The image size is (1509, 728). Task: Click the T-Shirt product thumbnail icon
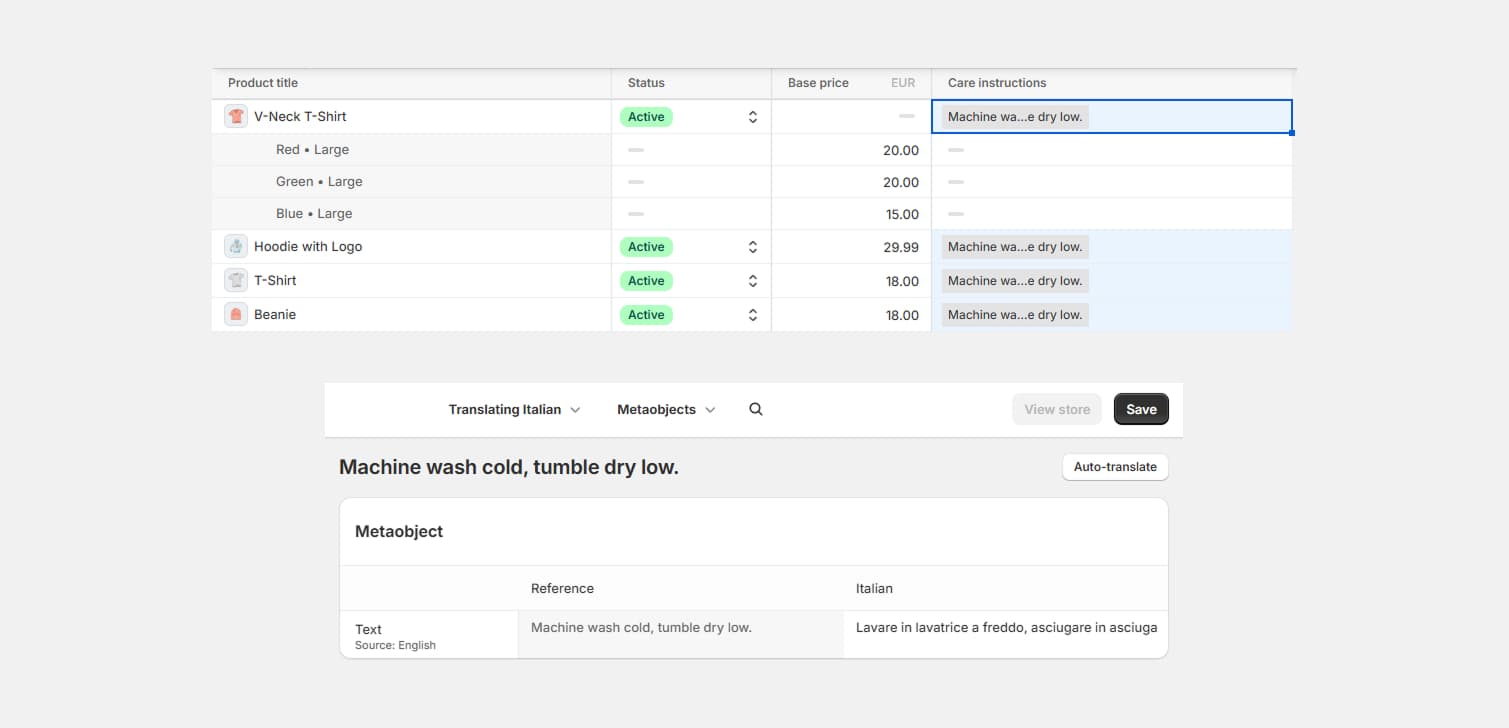coord(235,280)
